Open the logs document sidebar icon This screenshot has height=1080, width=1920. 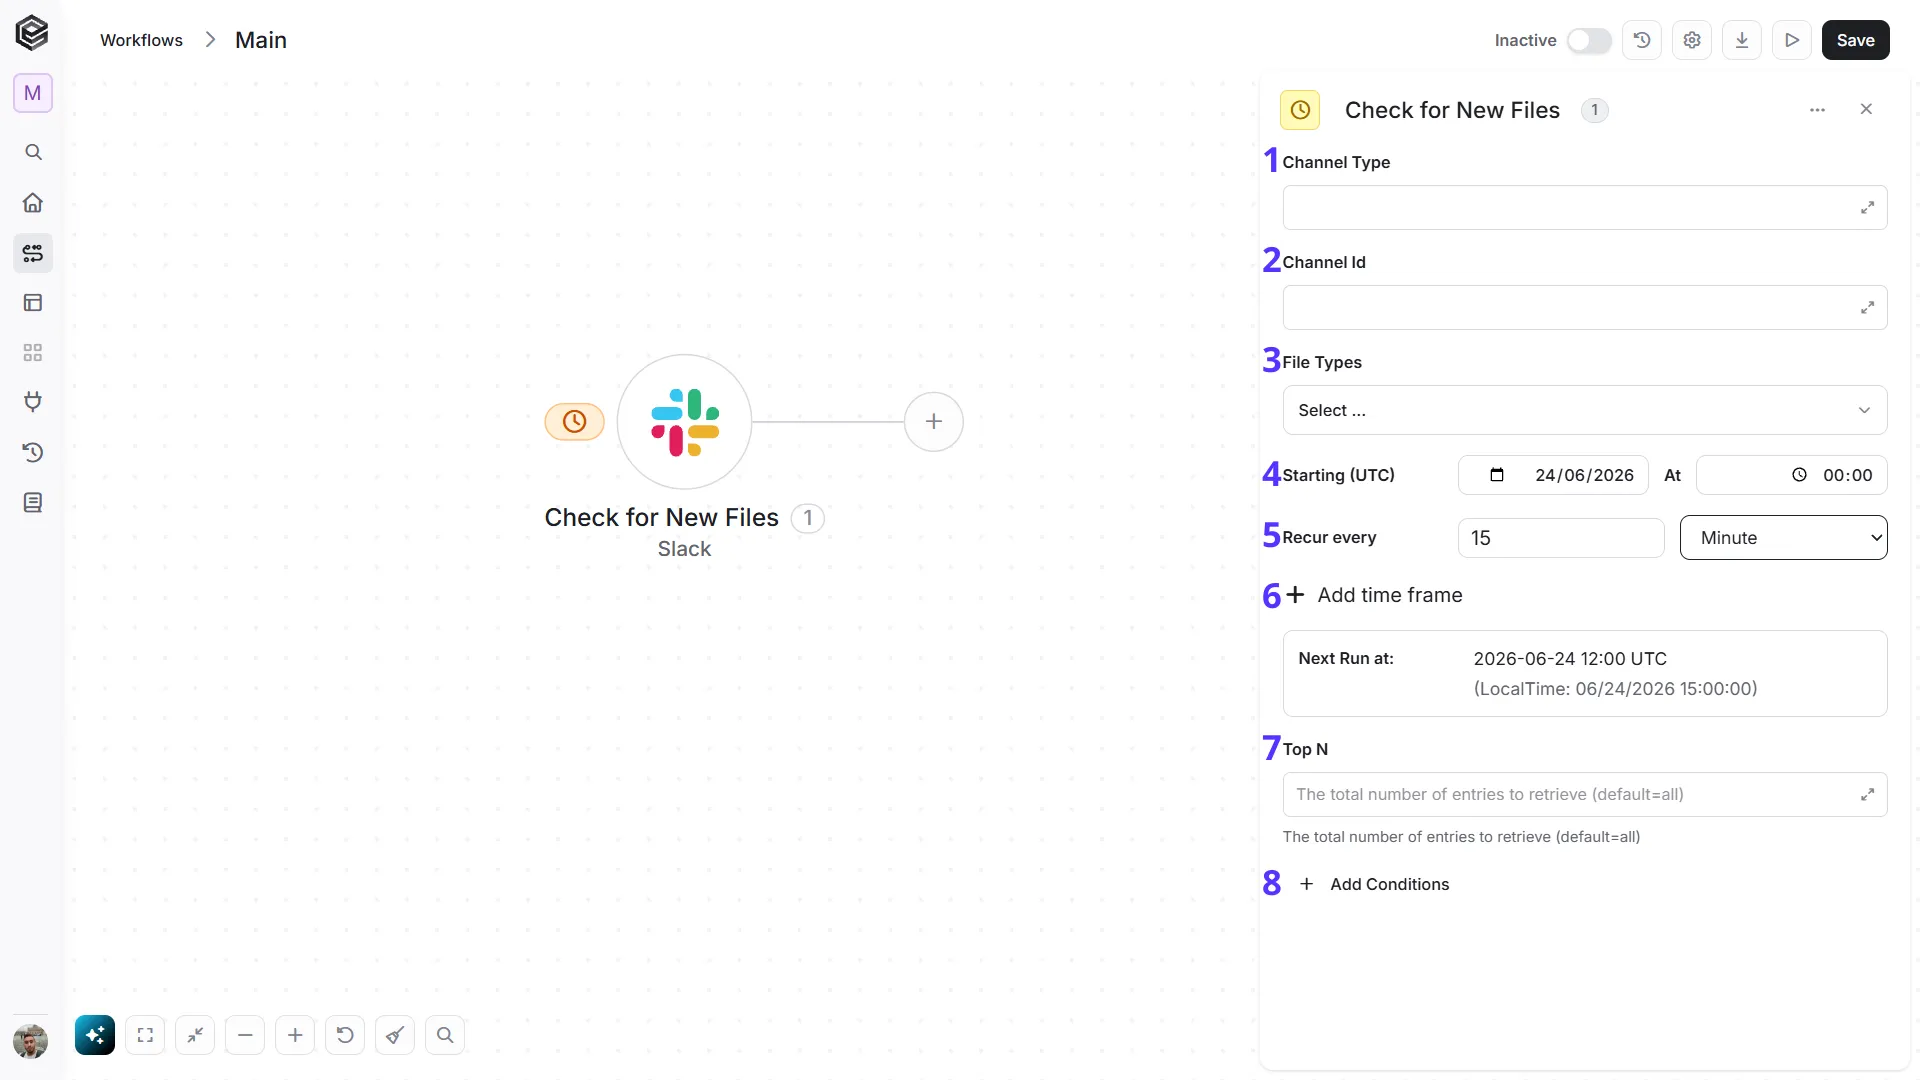coord(33,502)
